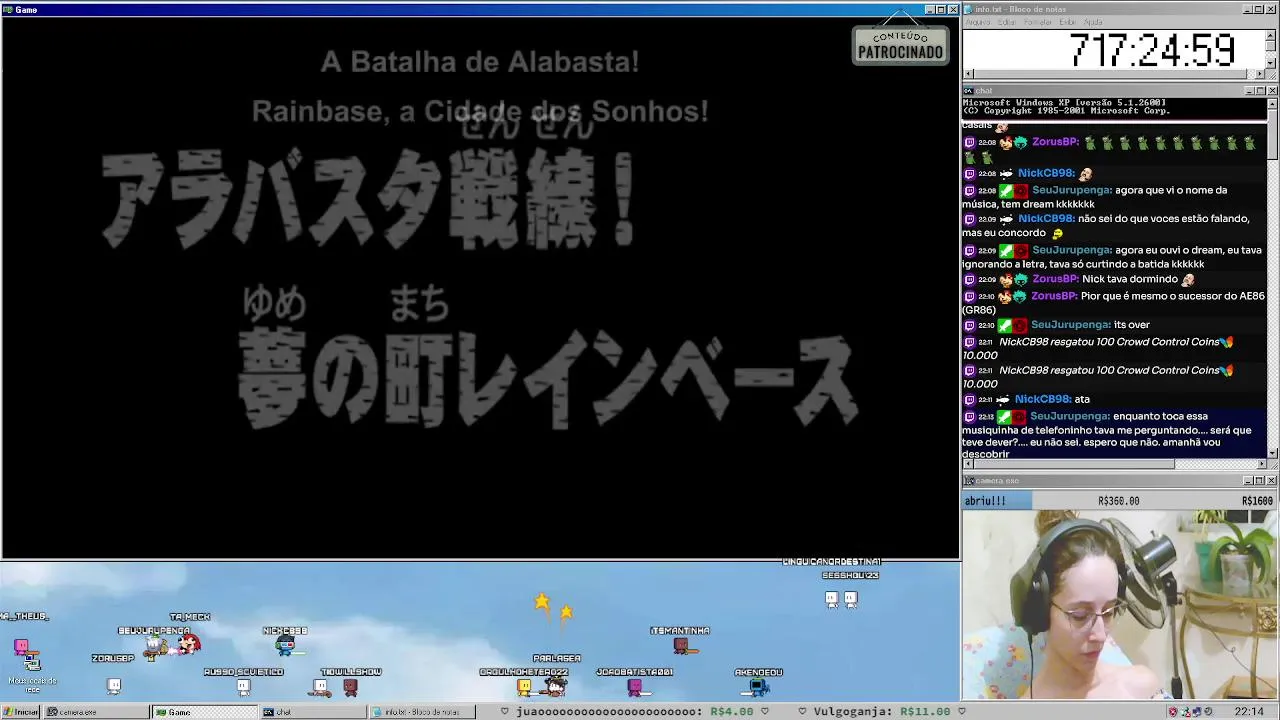Viewport: 1280px width, 720px height.
Task: Click the RUSSO_SOVIETICO avatar character
Action: pos(243,687)
